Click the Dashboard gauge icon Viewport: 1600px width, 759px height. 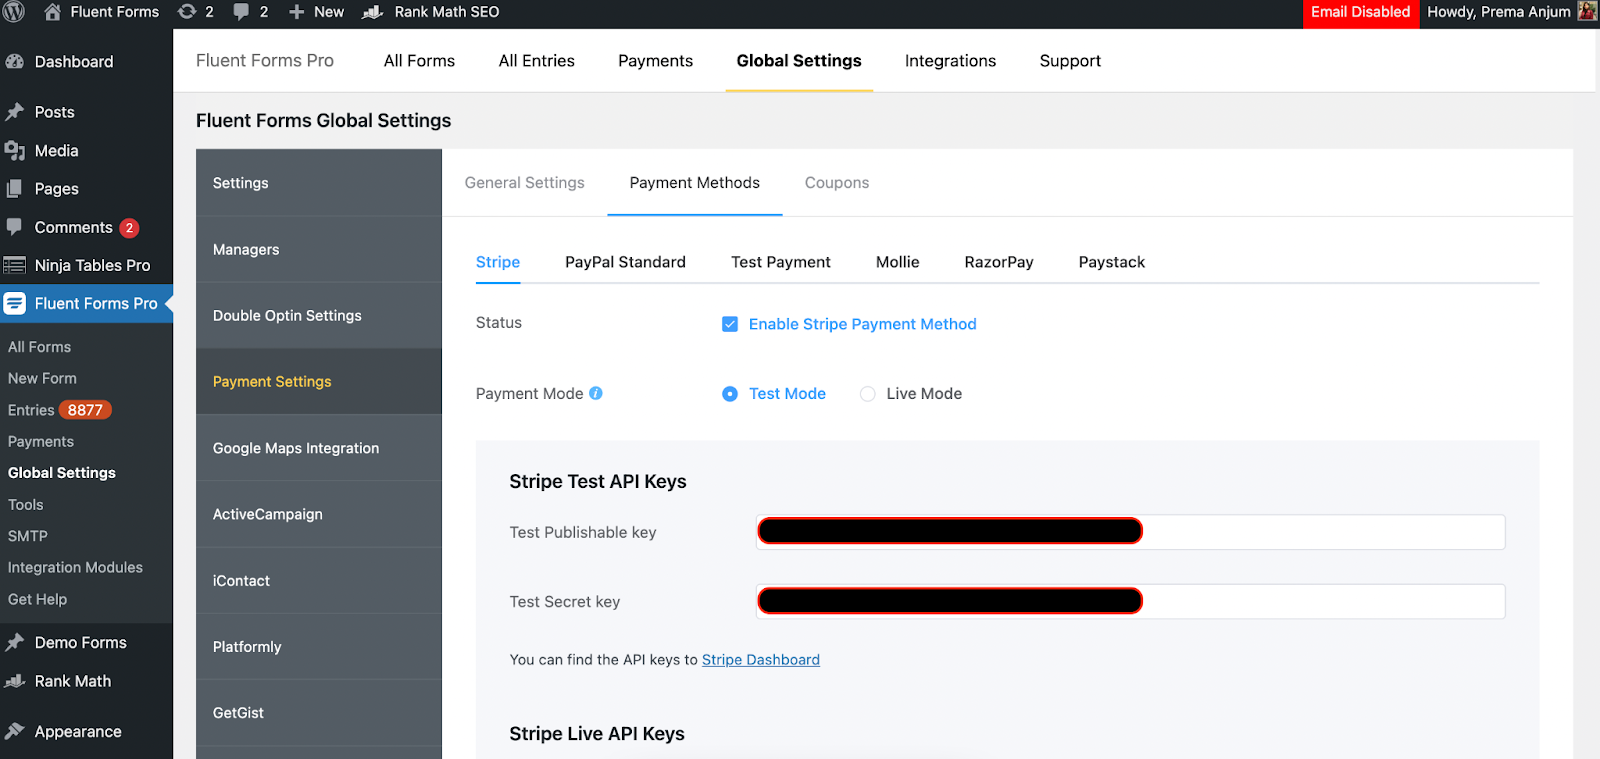click(x=14, y=62)
